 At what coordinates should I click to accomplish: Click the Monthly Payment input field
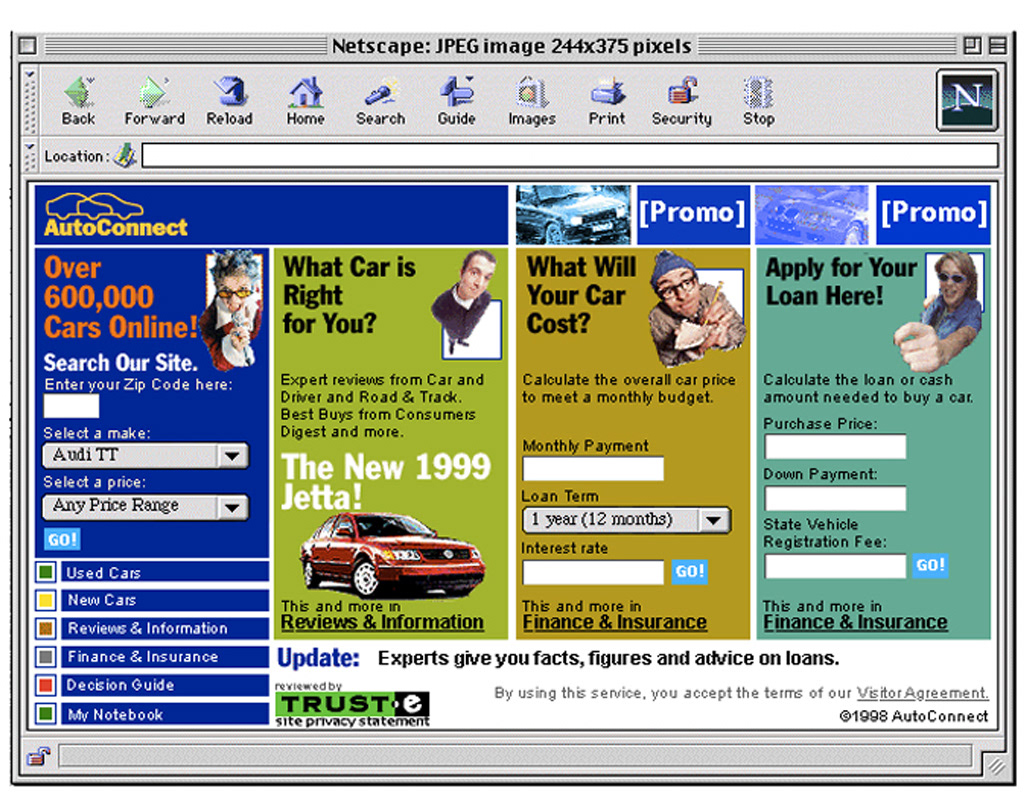pyautogui.click(x=593, y=469)
